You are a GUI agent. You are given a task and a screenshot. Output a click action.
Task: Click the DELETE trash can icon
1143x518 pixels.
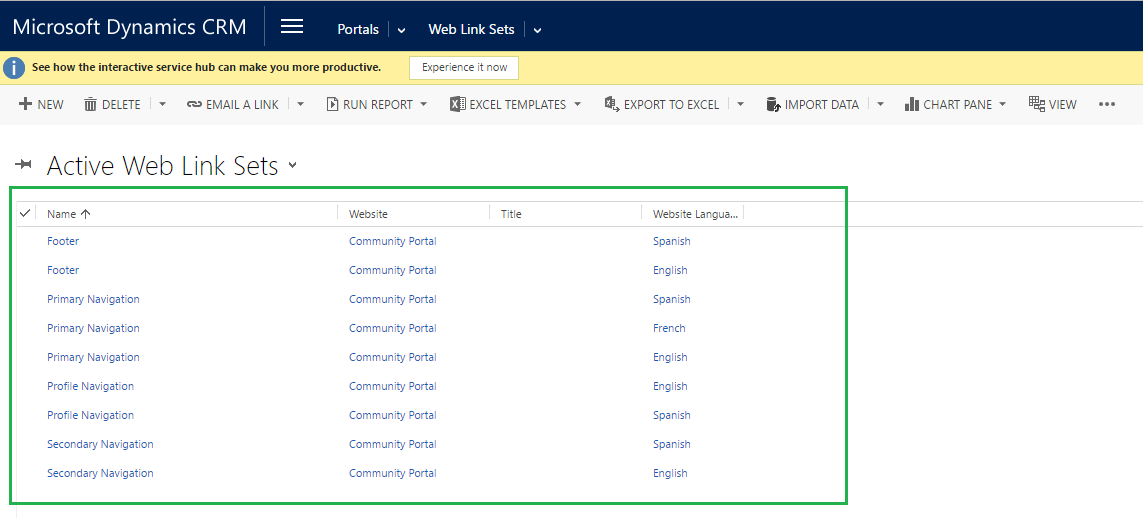[91, 104]
